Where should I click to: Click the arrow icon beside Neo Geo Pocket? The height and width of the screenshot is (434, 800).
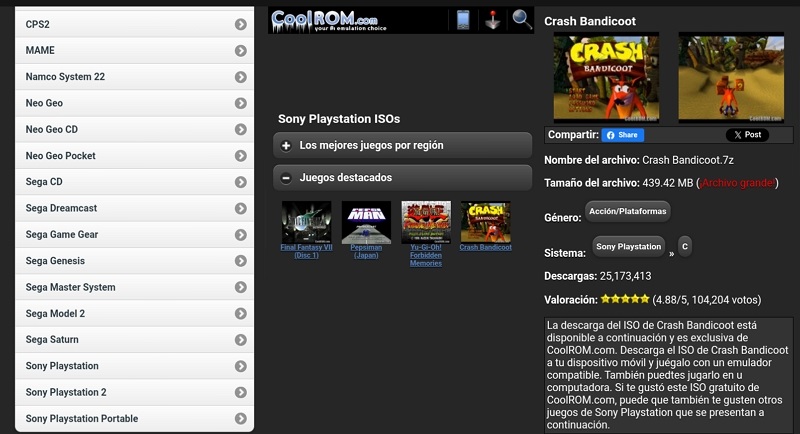[x=241, y=156]
